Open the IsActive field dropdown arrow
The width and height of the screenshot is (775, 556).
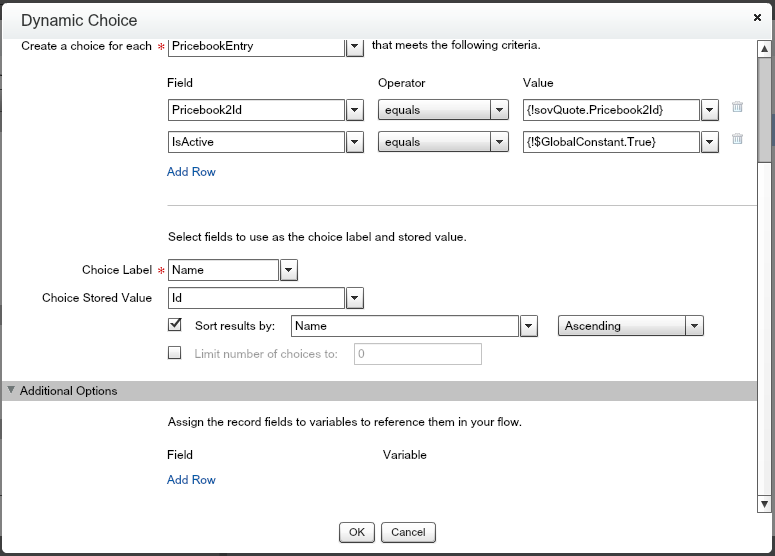(354, 142)
